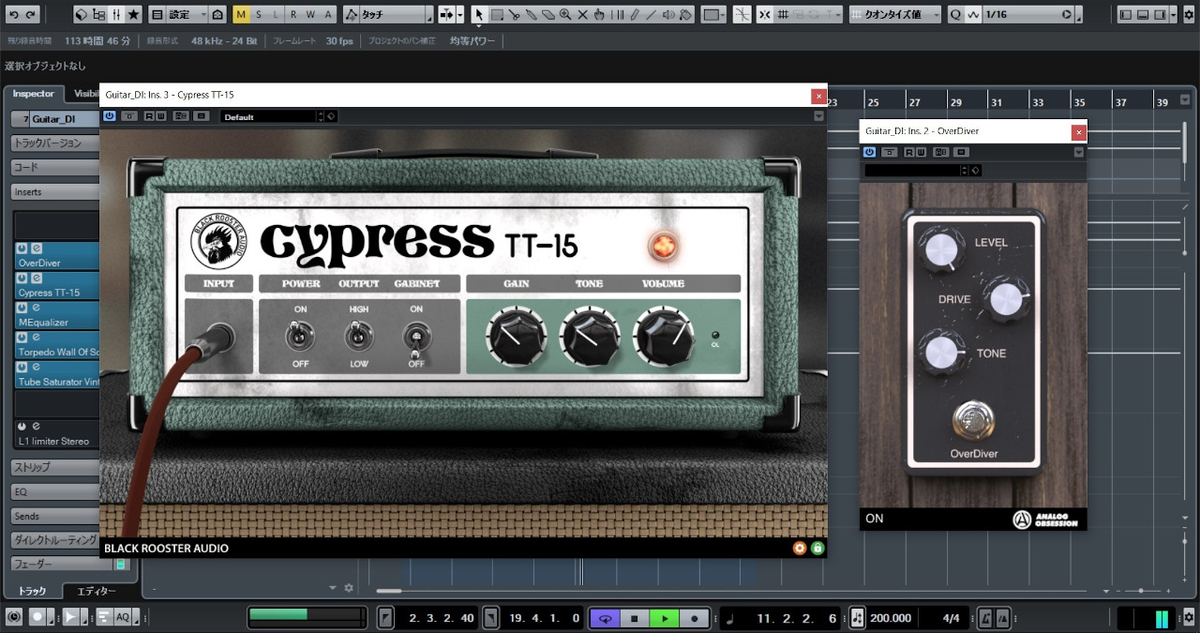Open the MixConsole mixer icon
1200x633 pixels.
click(x=116, y=15)
